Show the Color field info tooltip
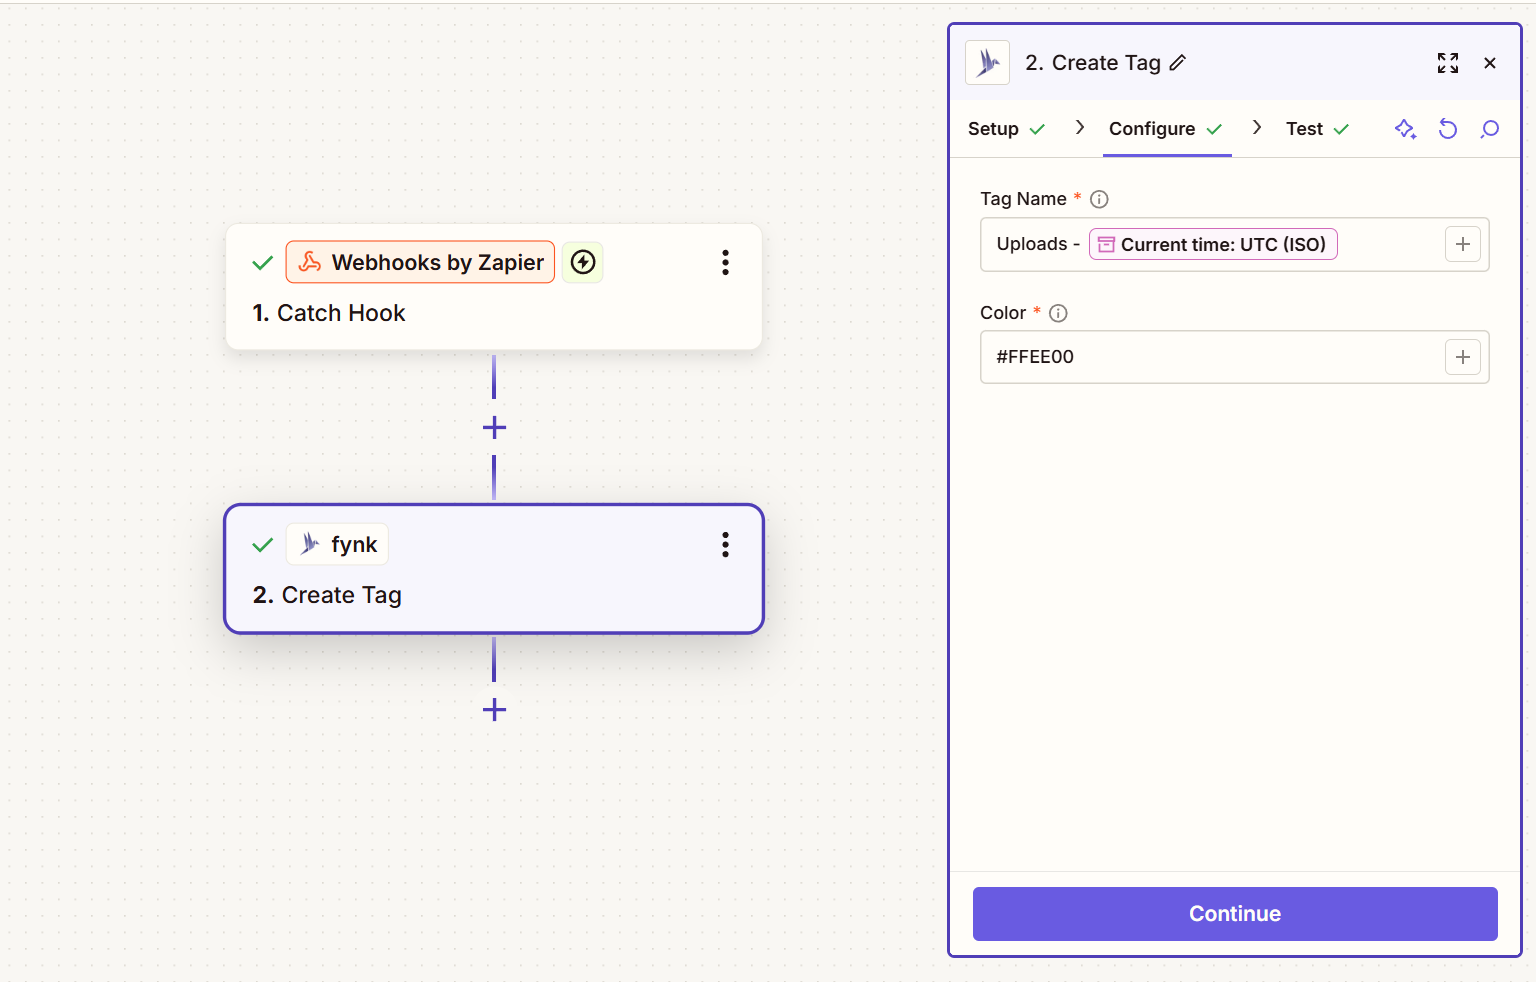This screenshot has height=982, width=1536. point(1059,313)
